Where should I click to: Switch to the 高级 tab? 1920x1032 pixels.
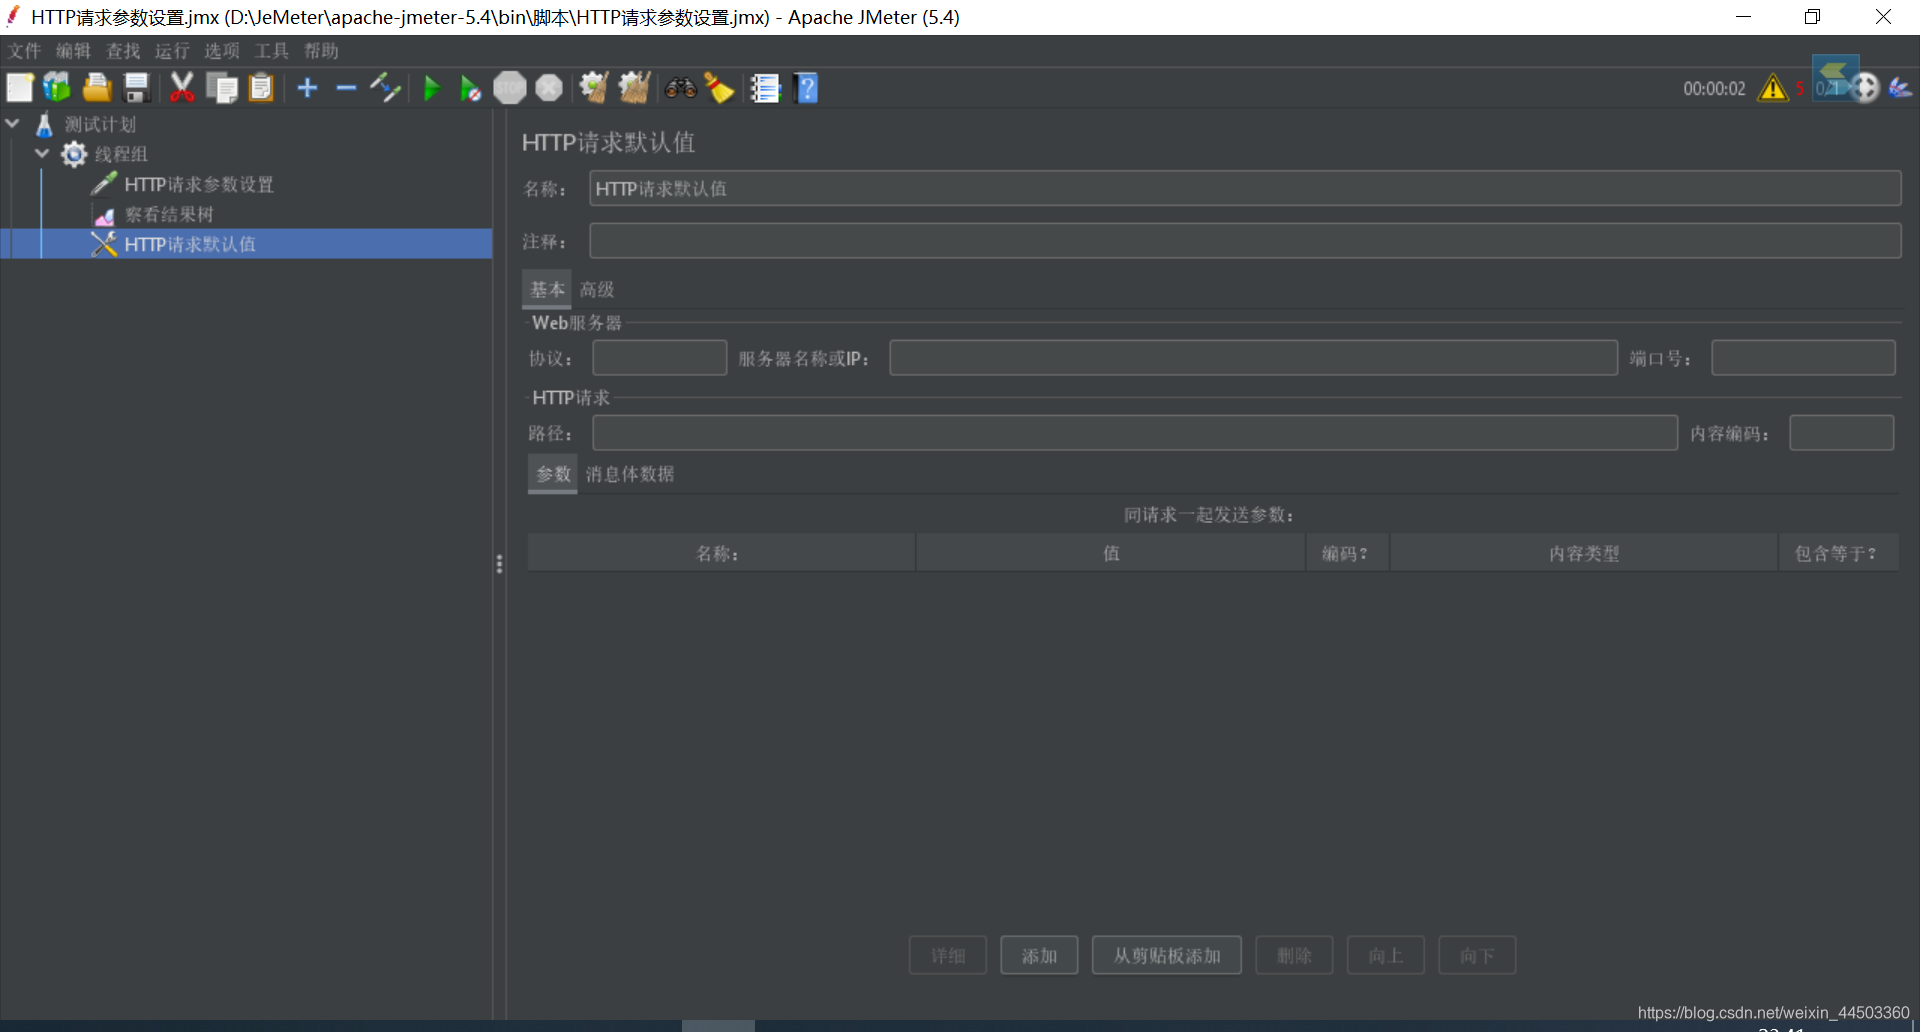coord(597,289)
